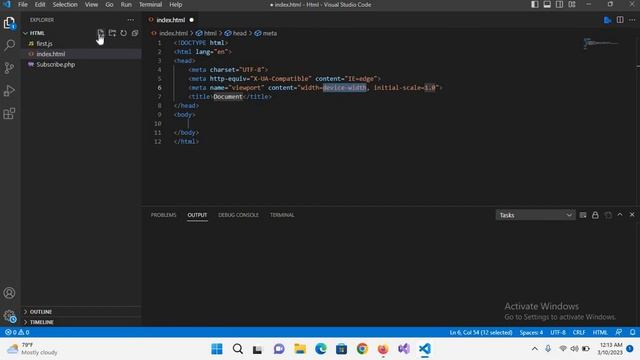The image size is (640, 360).
Task: Toggle Output scroll lock
Action: tap(595, 215)
